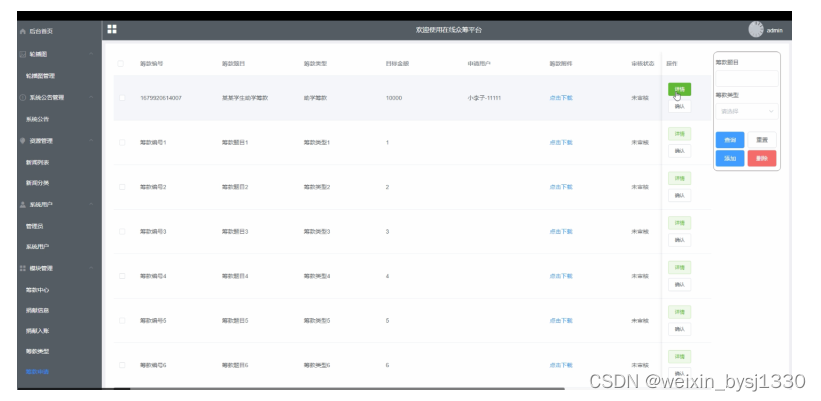
Task: Open the 请选择 type dropdown
Action: point(747,112)
